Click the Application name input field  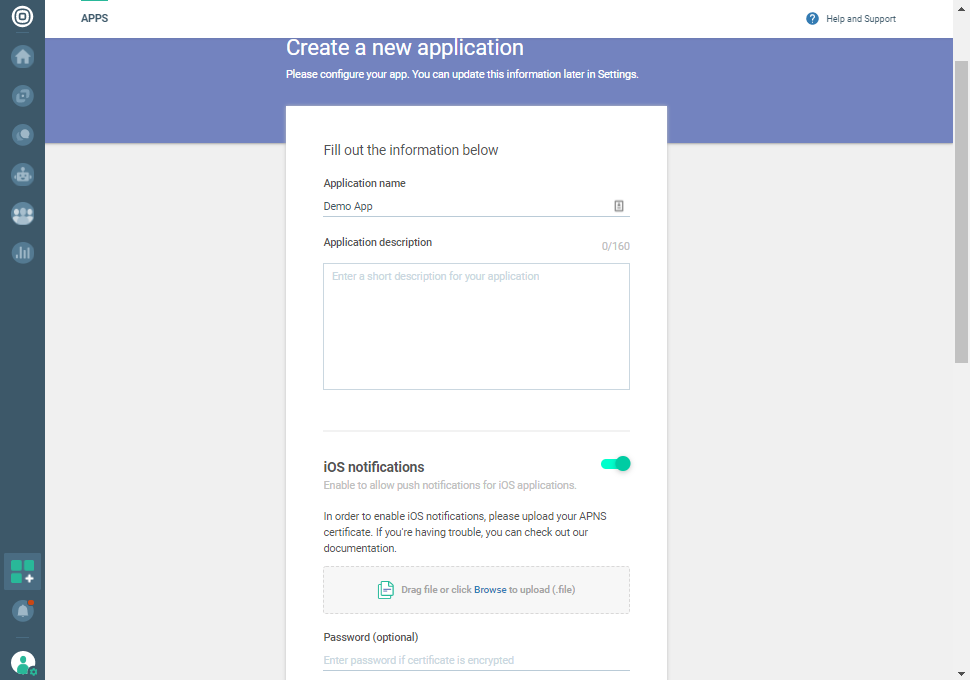coord(465,206)
